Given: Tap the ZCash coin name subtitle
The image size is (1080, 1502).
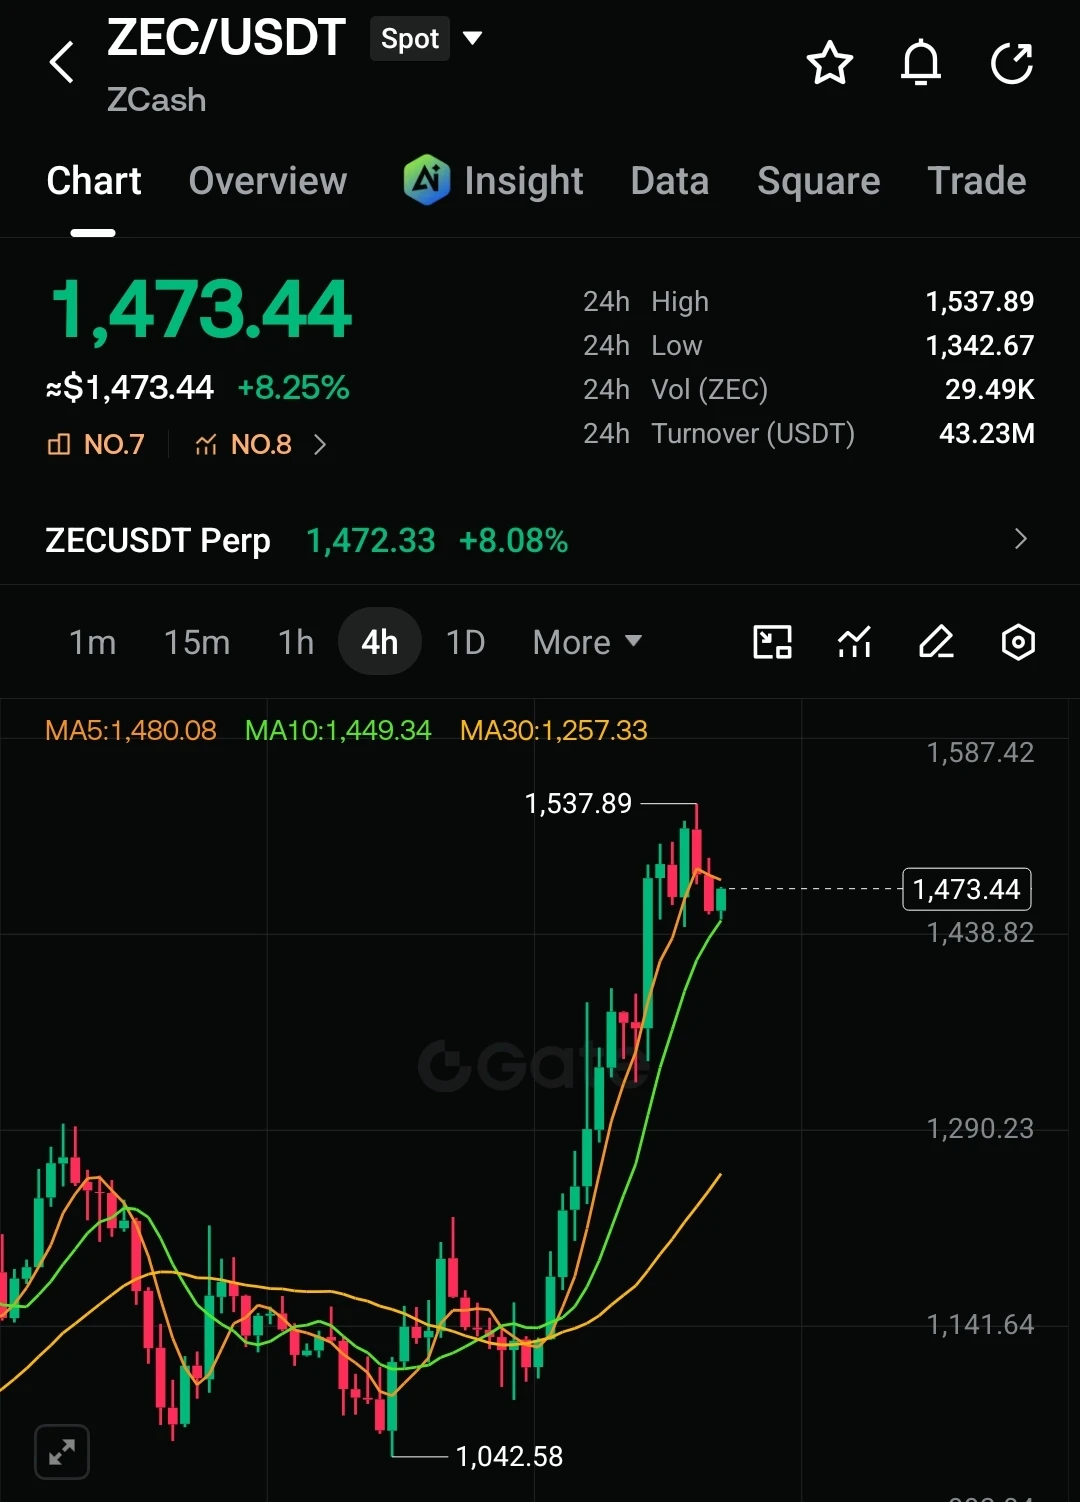Looking at the screenshot, I should [x=156, y=100].
